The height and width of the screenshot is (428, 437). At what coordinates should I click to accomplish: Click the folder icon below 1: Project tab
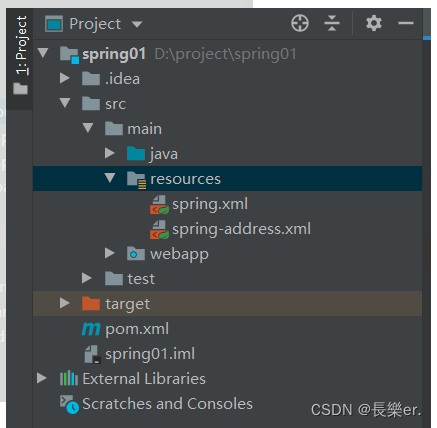tap(20, 89)
